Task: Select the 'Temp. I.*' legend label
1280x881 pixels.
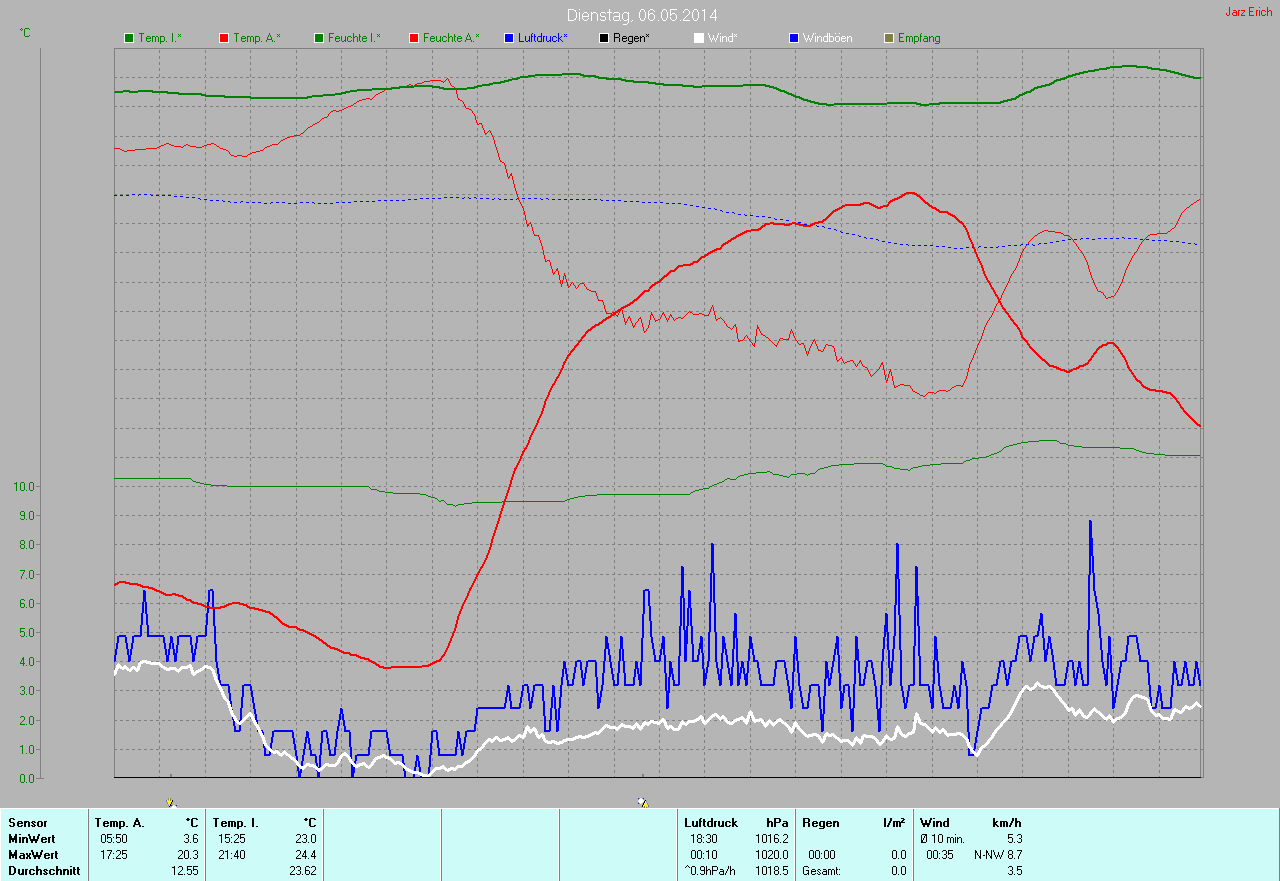Action: click(160, 38)
